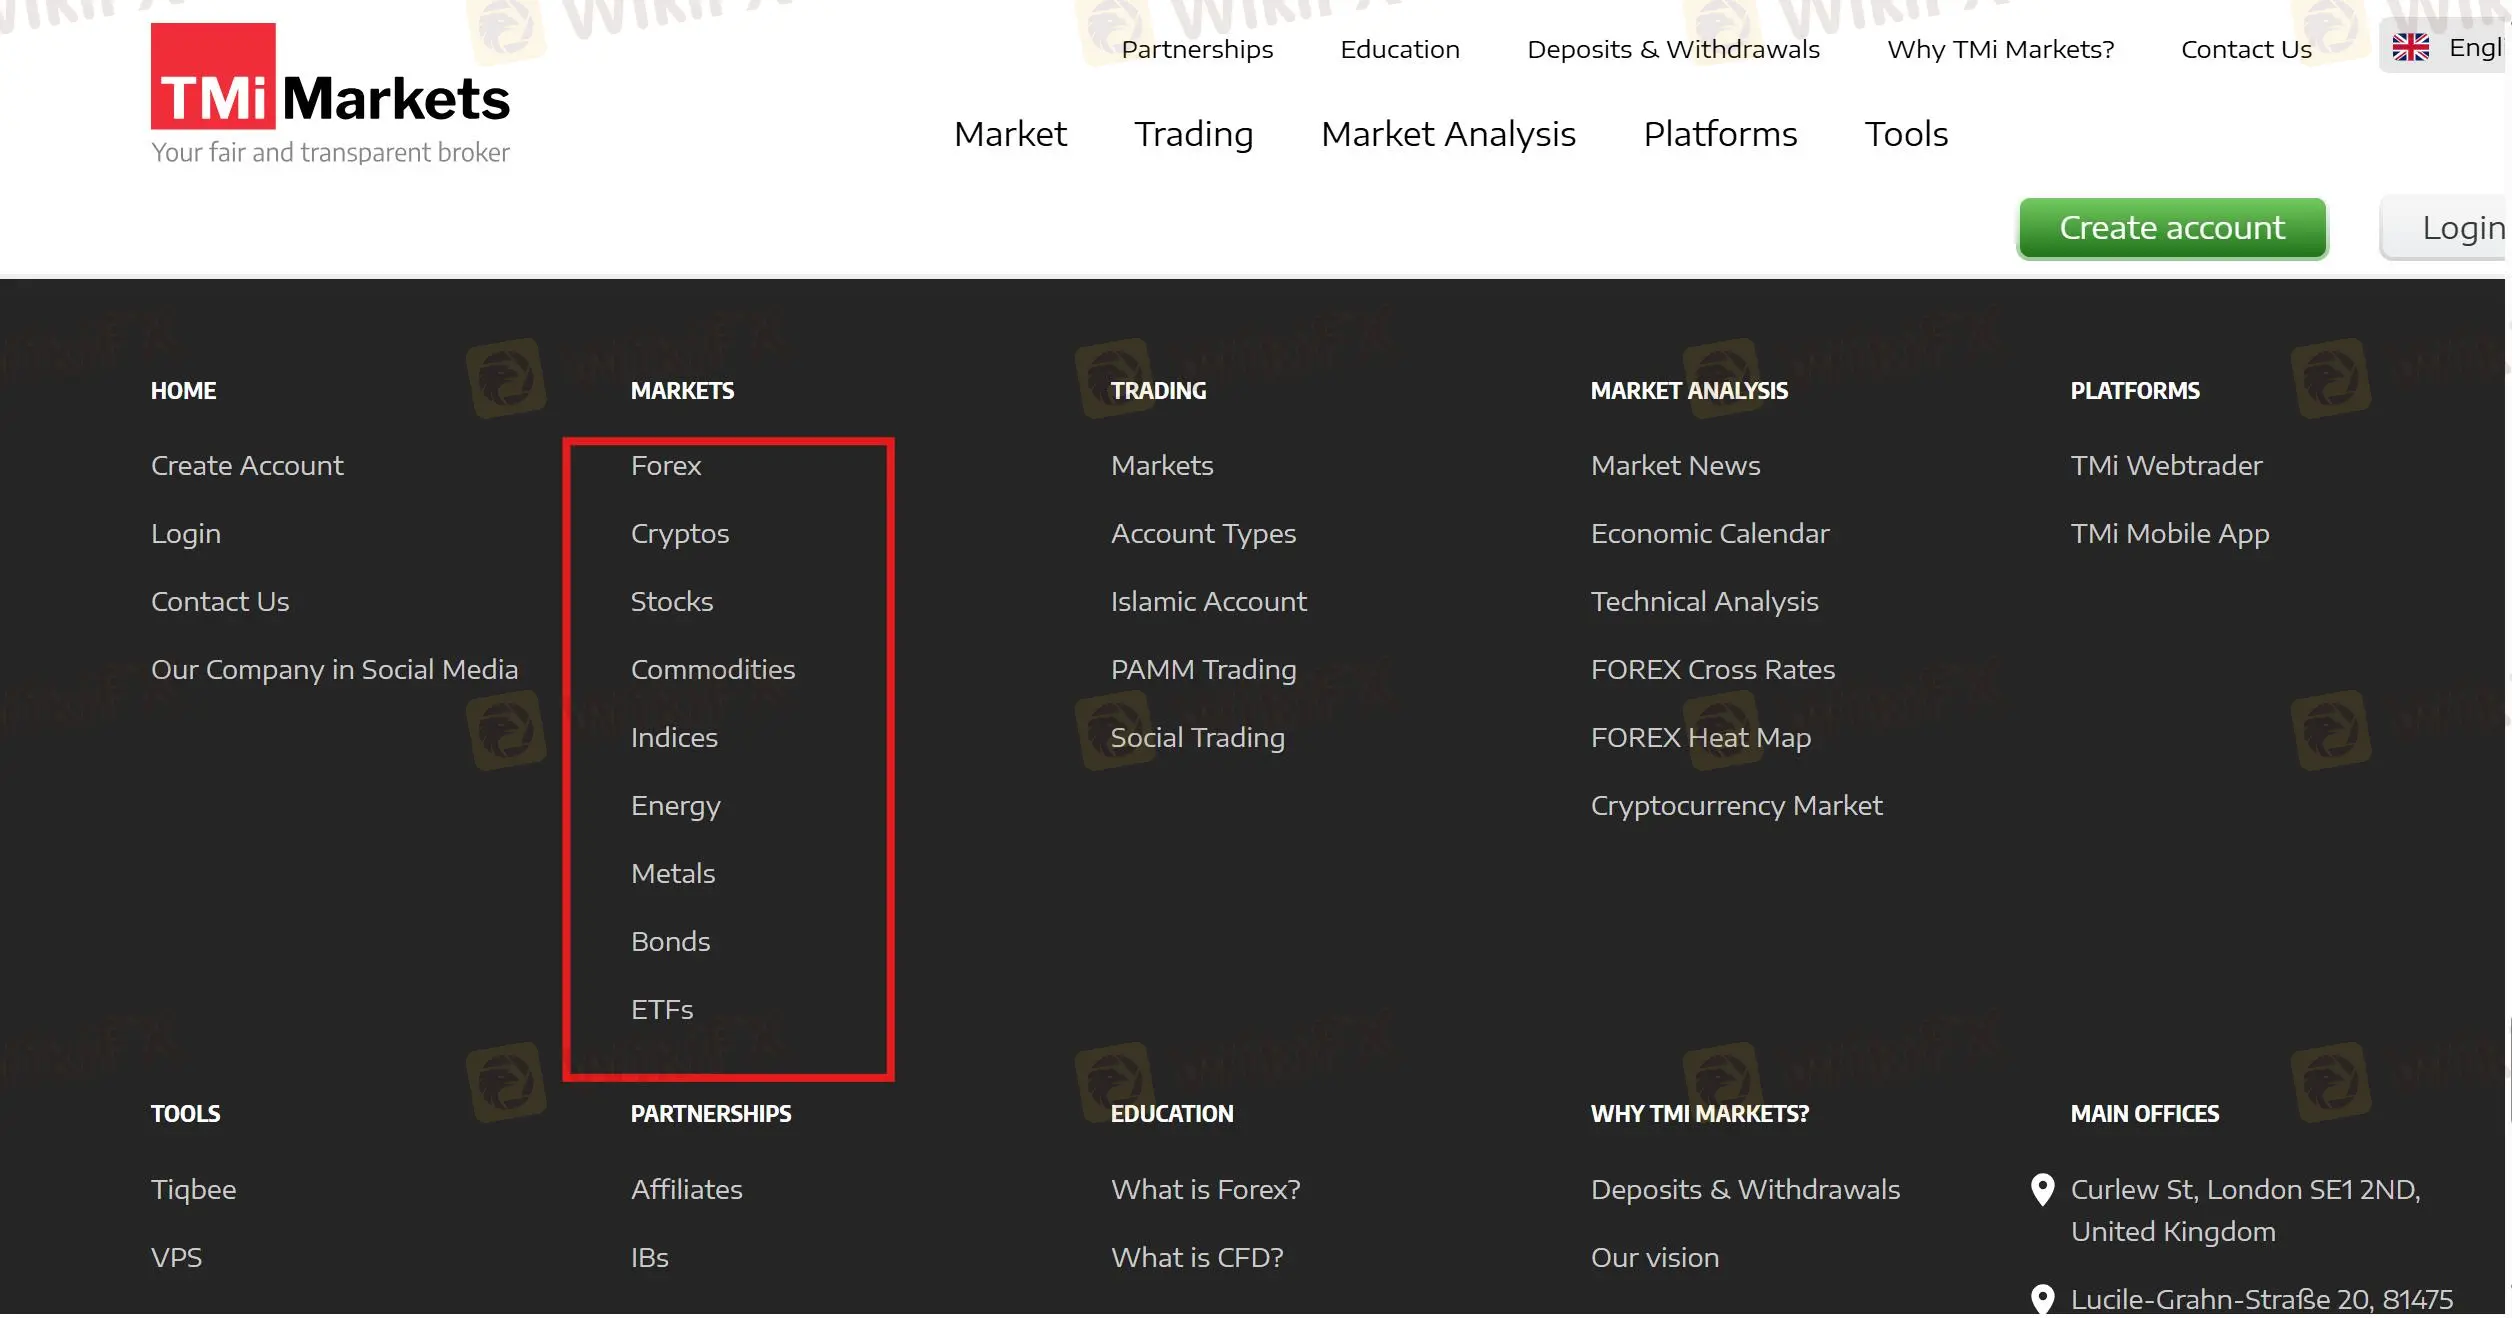Open the Platforms main menu
Image resolution: width=2512 pixels, height=1318 pixels.
click(1720, 134)
